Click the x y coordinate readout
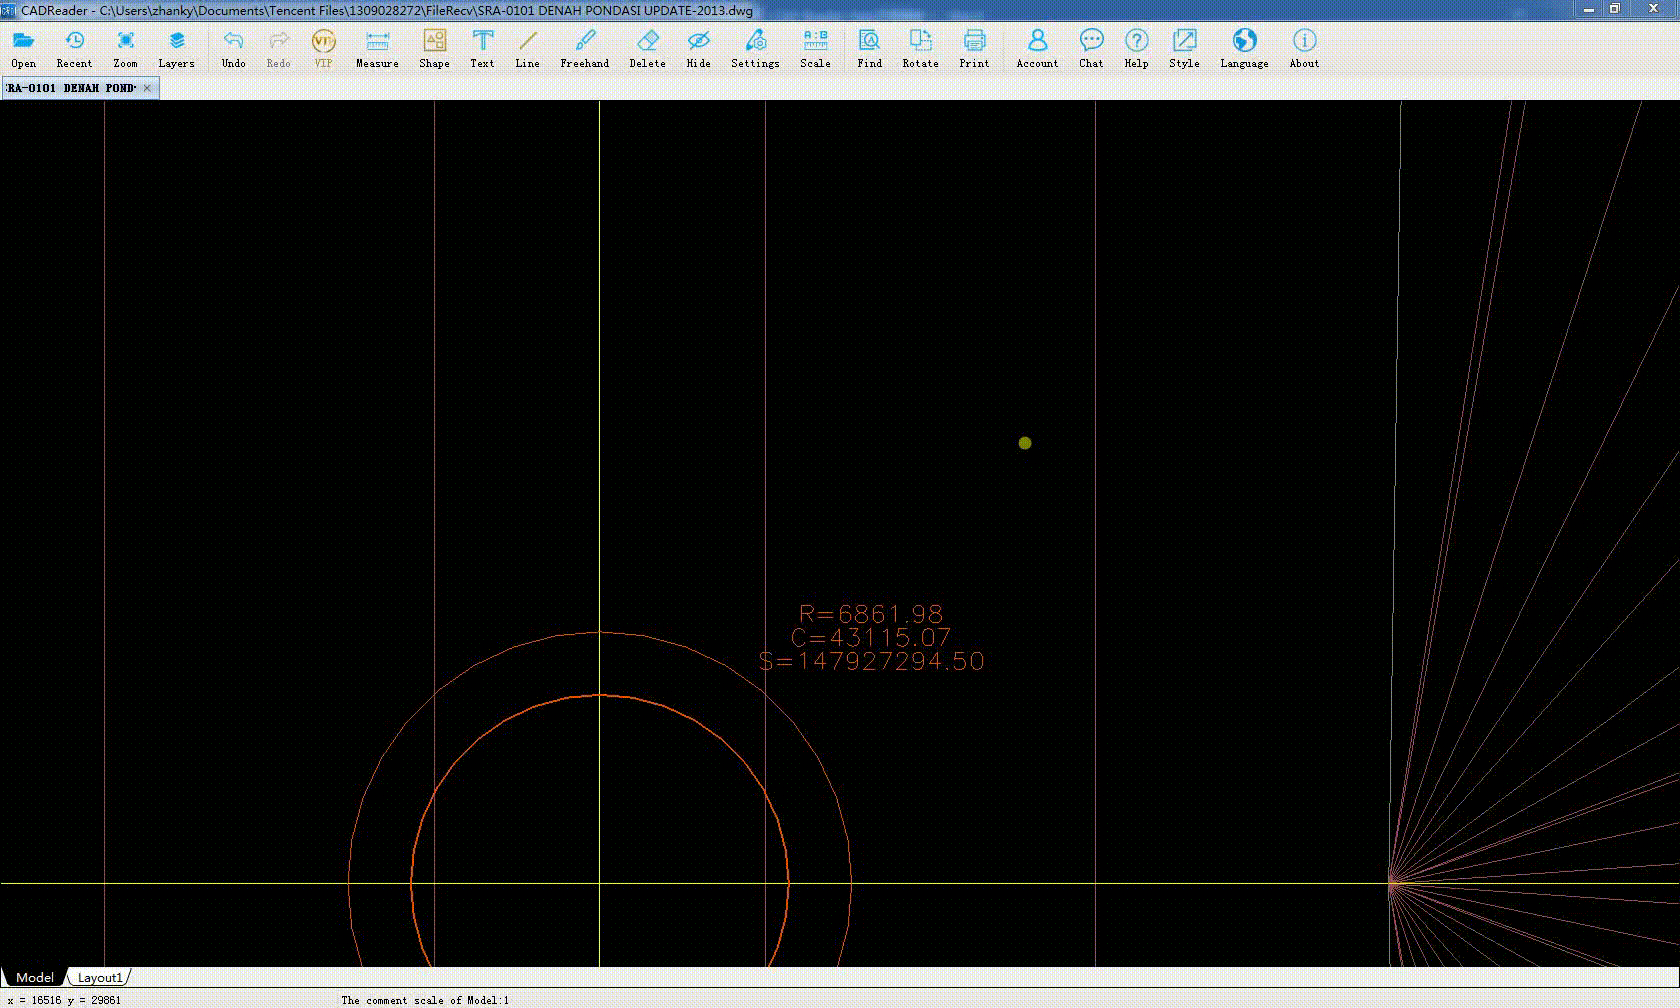The width and height of the screenshot is (1680, 1008). pyautogui.click(x=64, y=1000)
